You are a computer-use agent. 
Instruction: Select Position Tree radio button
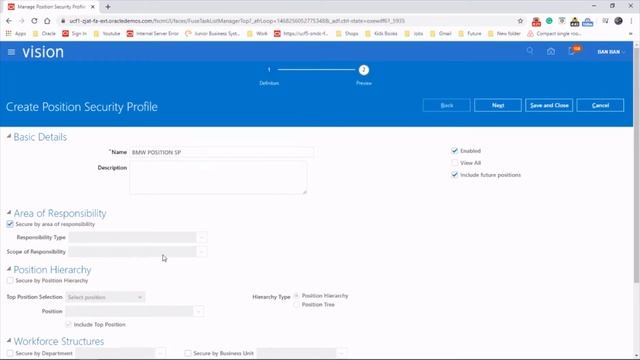[x=296, y=304]
